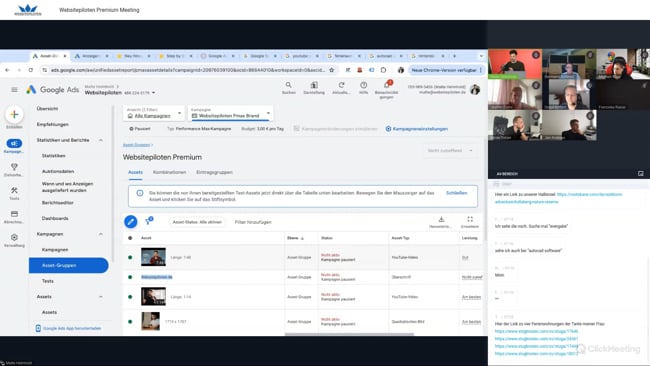Sort by the Ebene column
This screenshot has width=650, height=366.
(296, 238)
